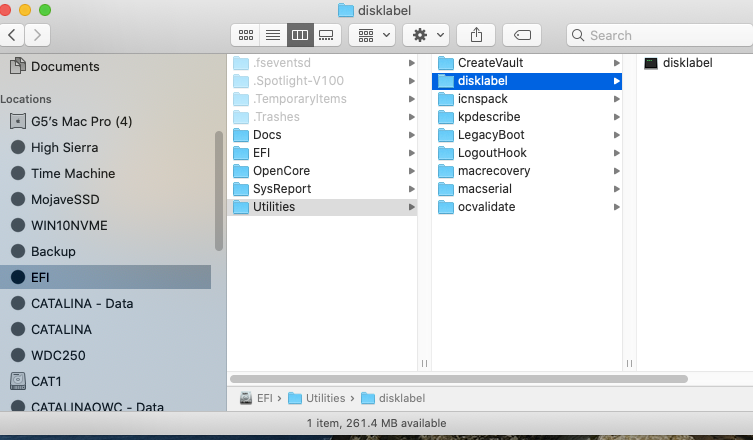
Task: Expand the Docs folder arrow
Action: pos(412,135)
